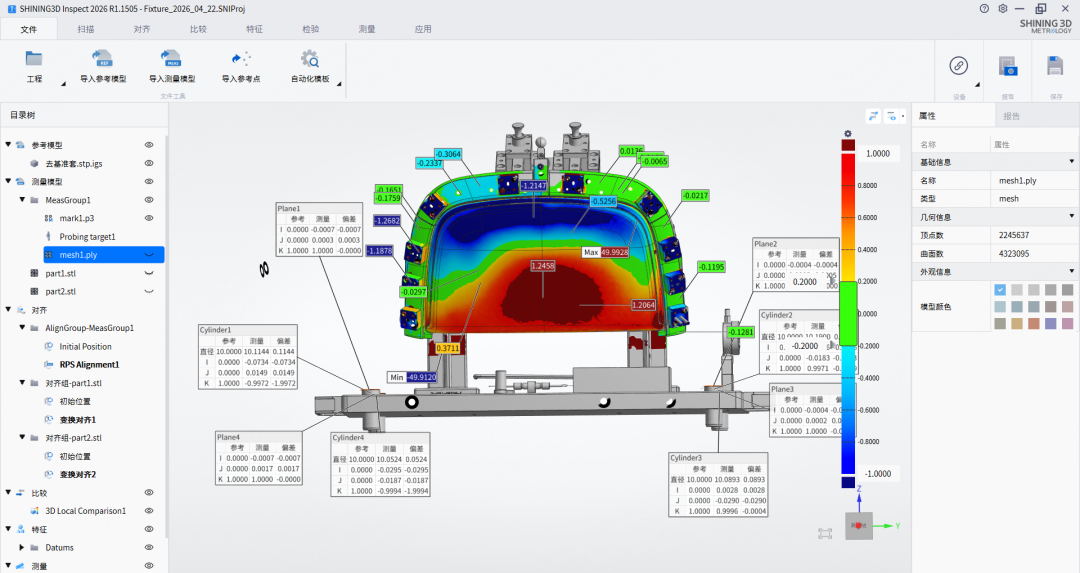Click the 特征 category icon in tree
1080x573 pixels.
21,530
